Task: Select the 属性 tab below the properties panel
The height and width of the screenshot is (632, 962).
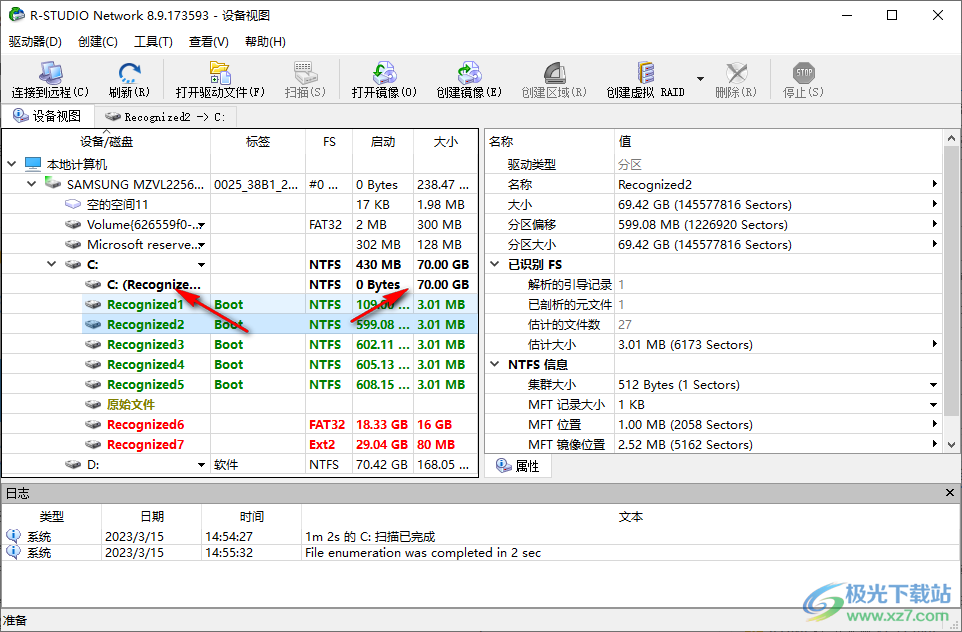Action: 518,466
